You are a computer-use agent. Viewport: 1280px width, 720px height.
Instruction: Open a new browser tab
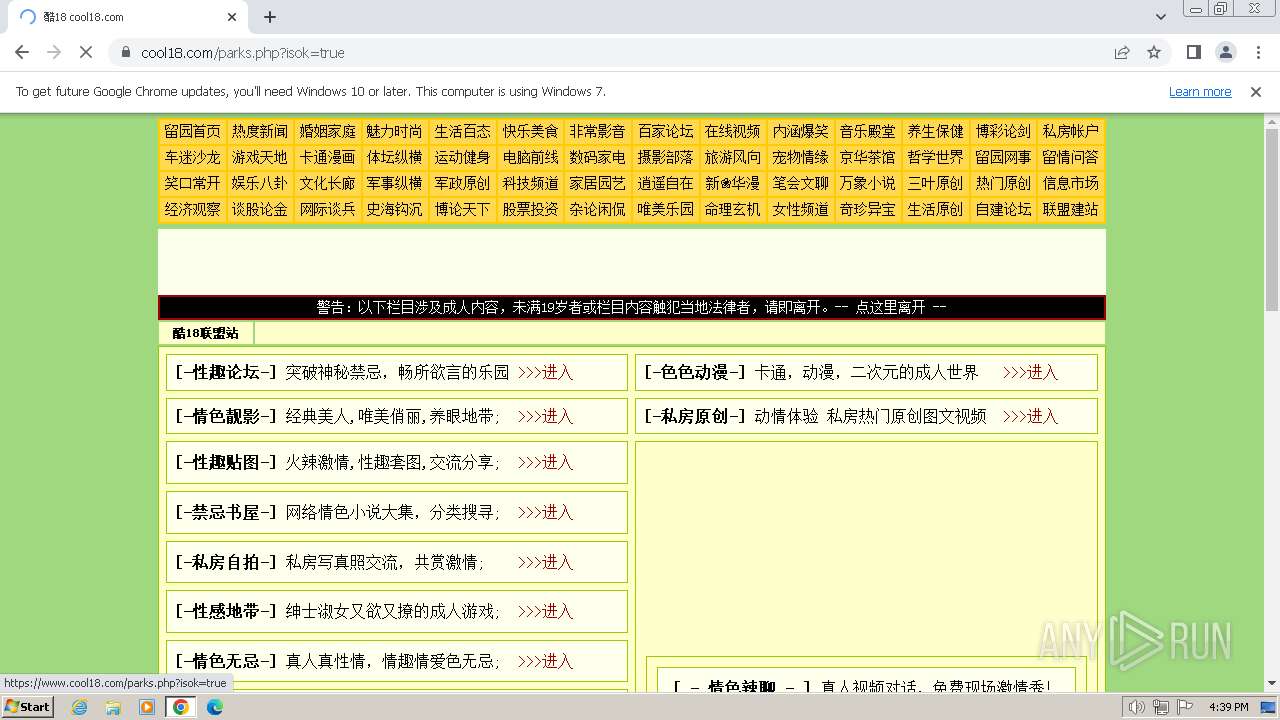270,17
